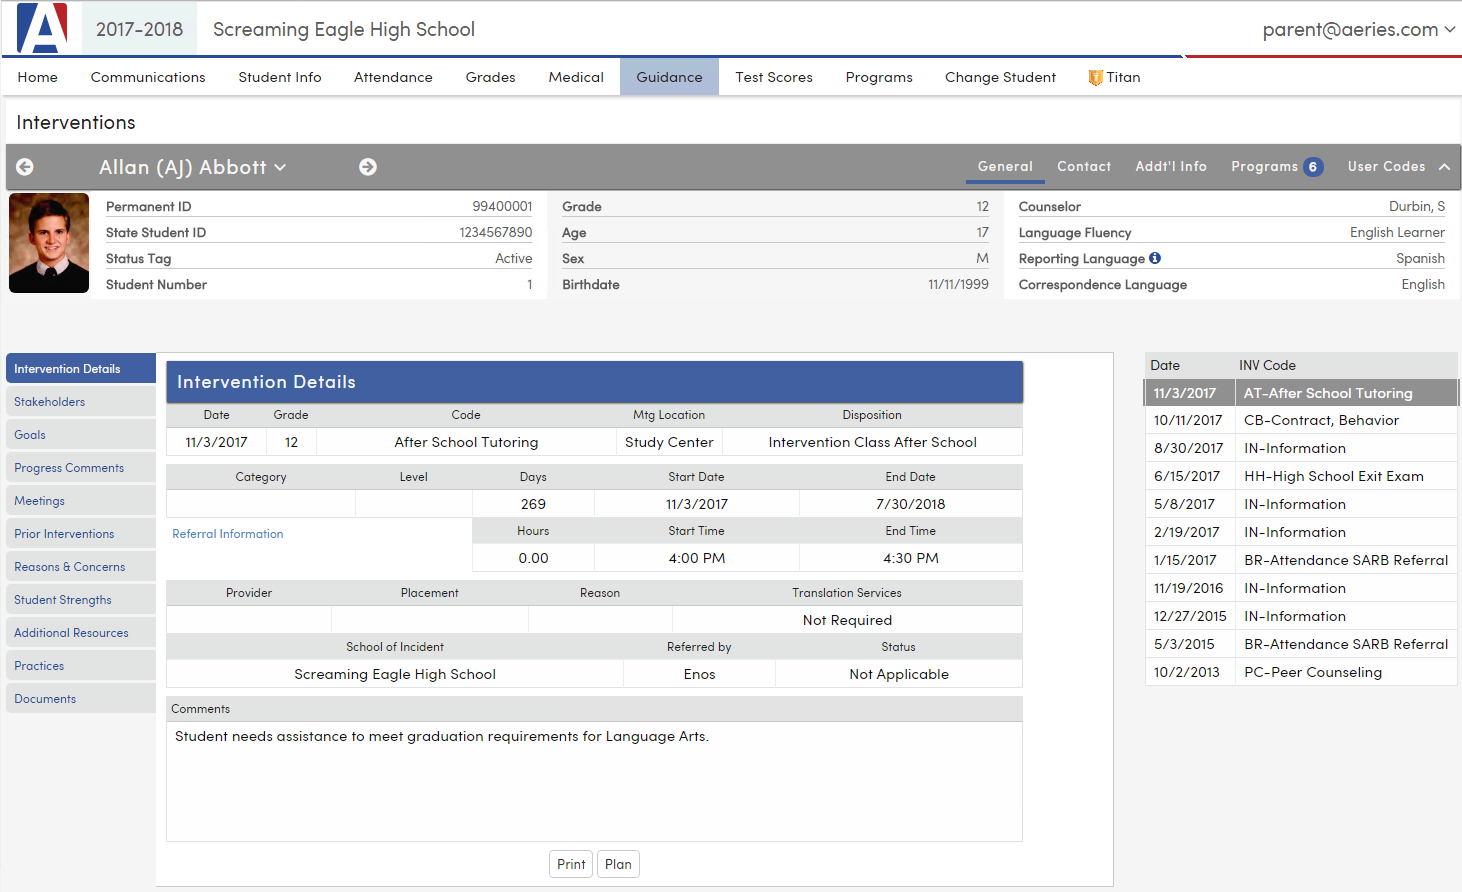This screenshot has height=892, width=1462.
Task: Open the Programs menu in navigation bar
Action: click(879, 77)
